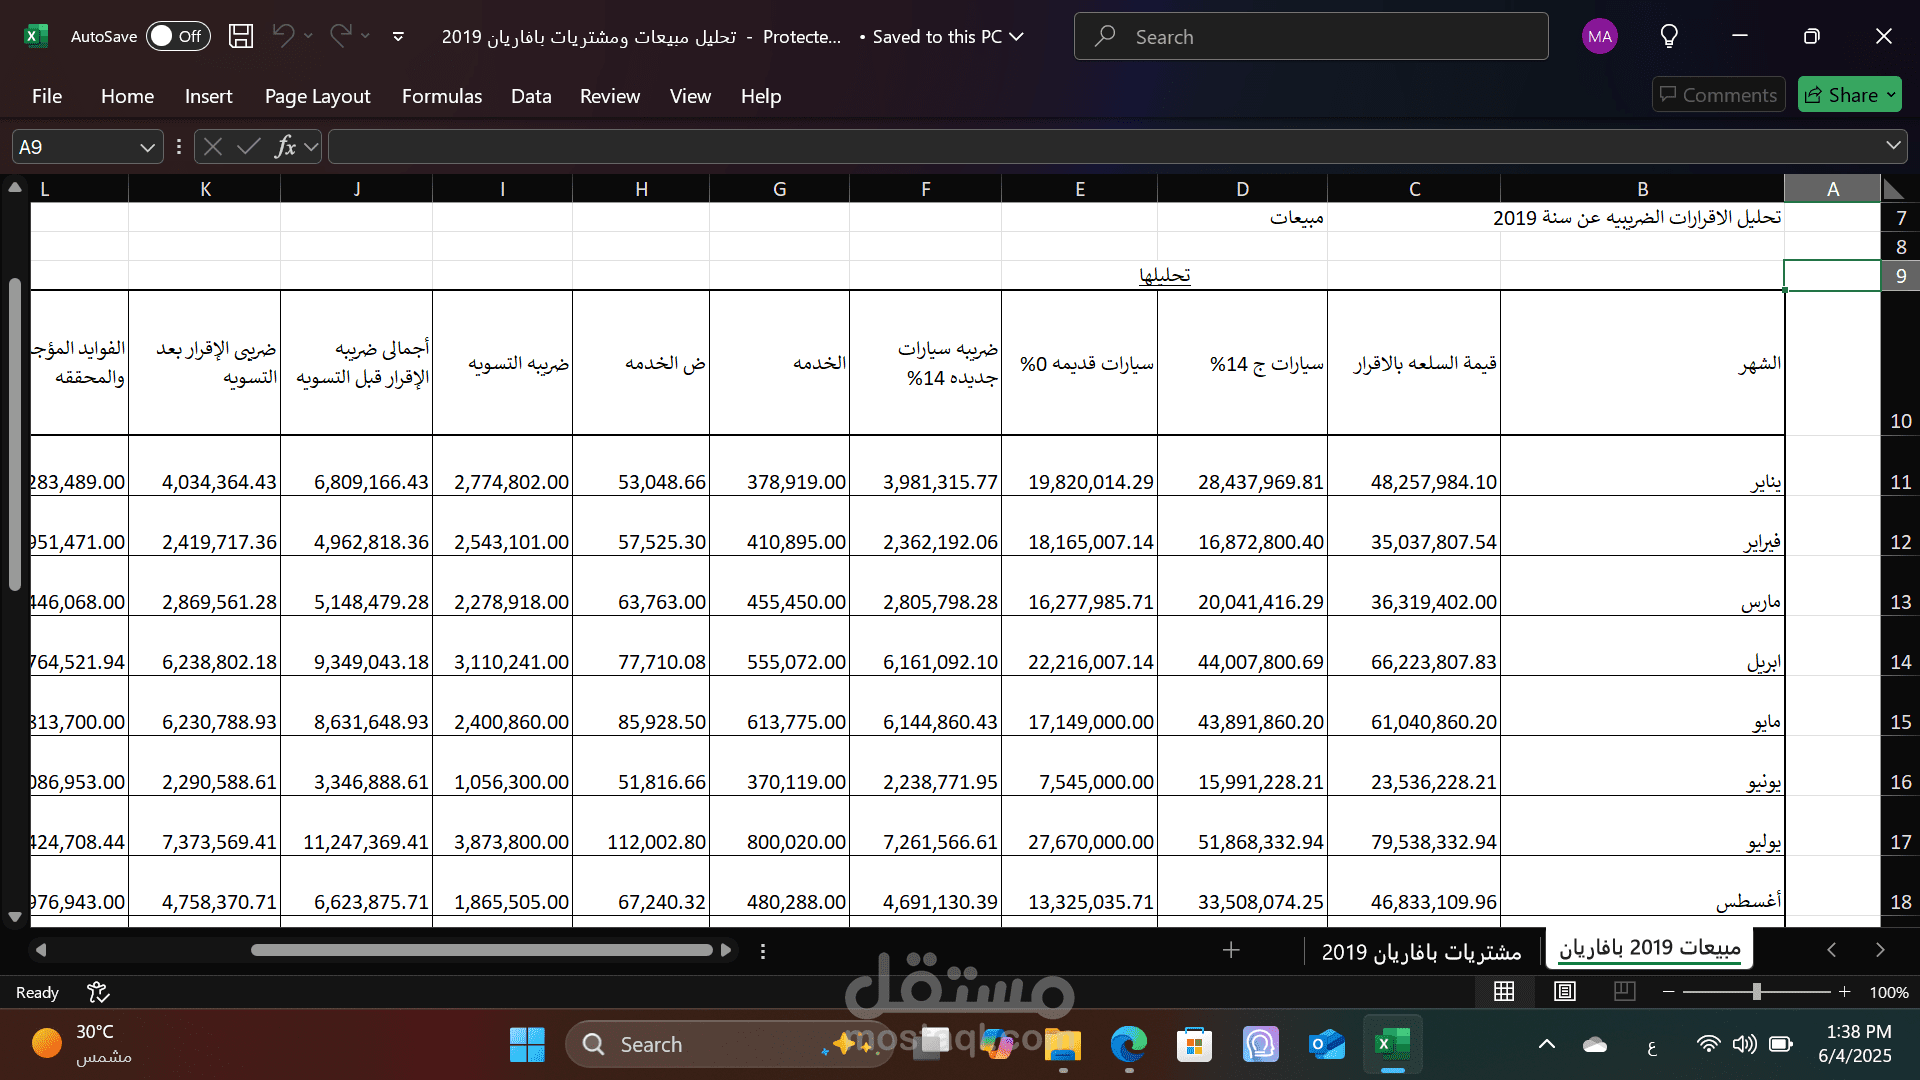Open Microsoft Store from taskbar
Image resolution: width=1920 pixels, height=1080 pixels.
click(1194, 1044)
